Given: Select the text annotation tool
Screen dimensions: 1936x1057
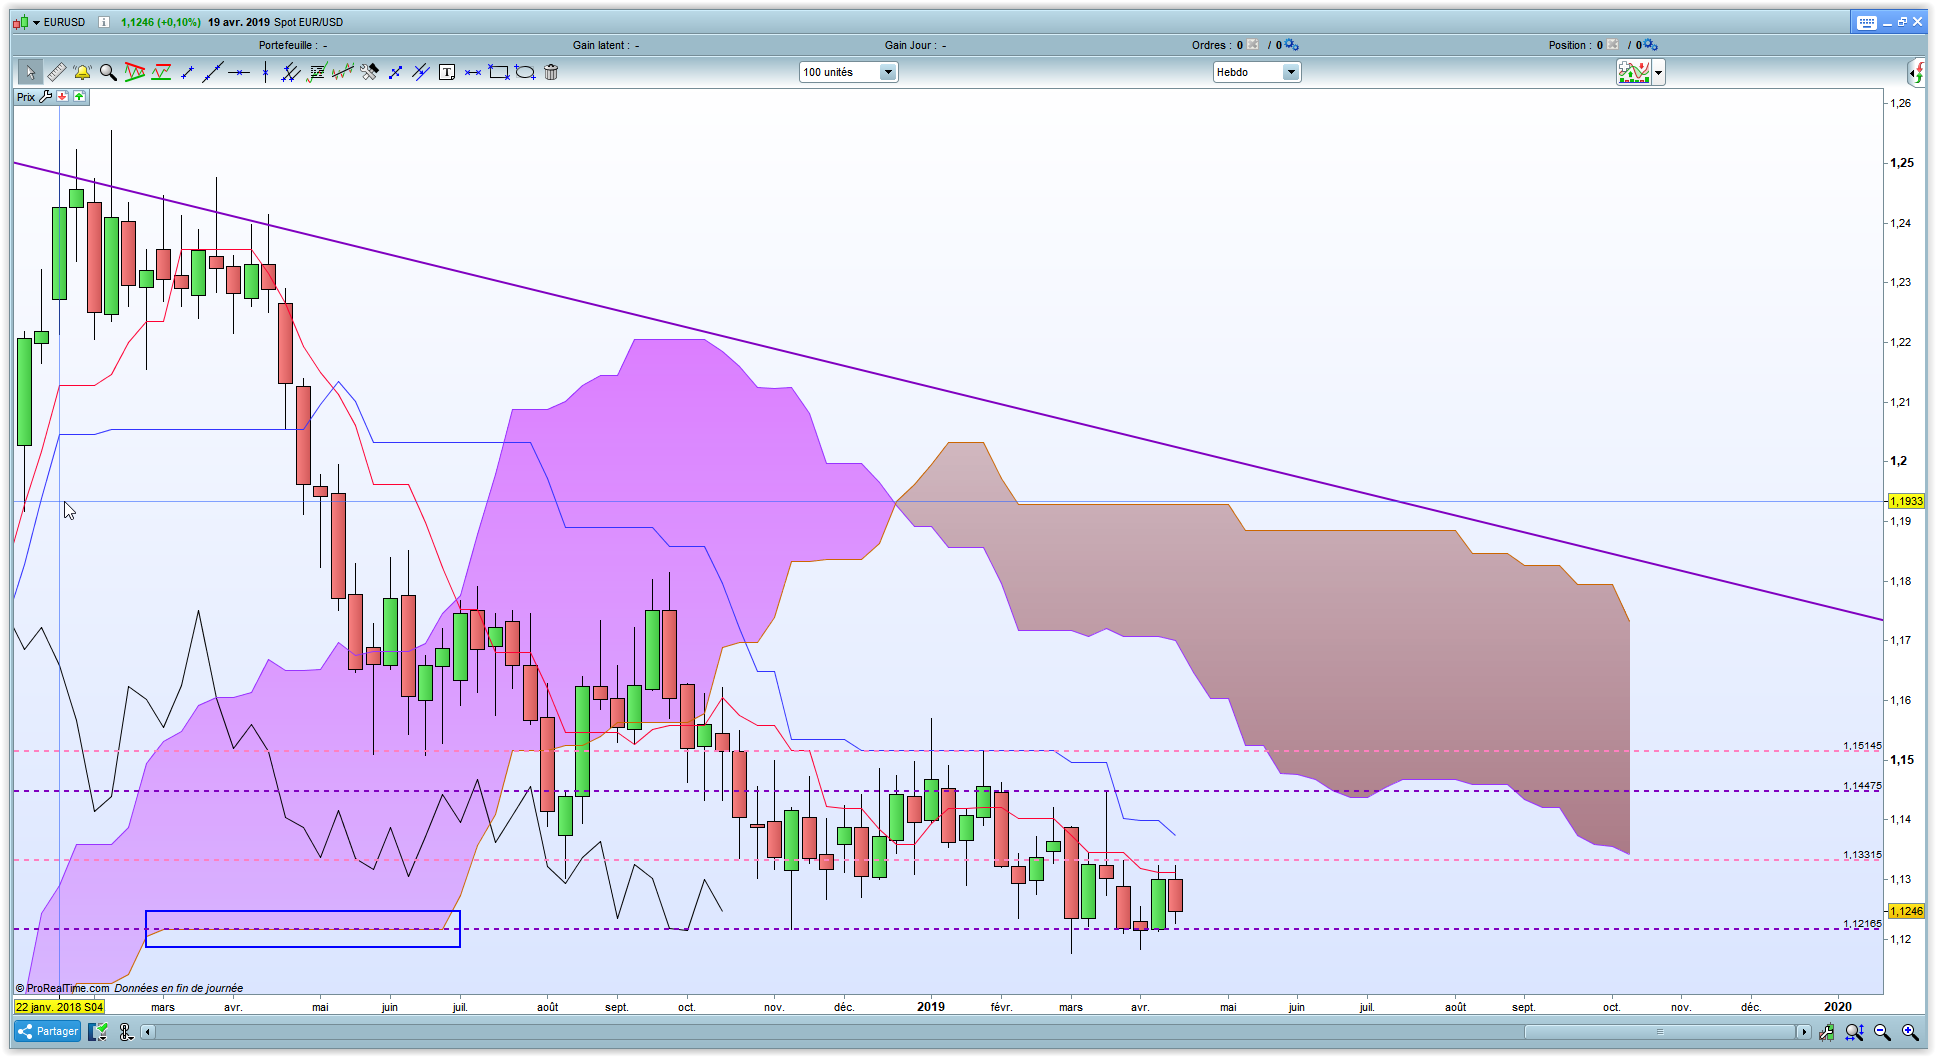Looking at the screenshot, I should [447, 72].
